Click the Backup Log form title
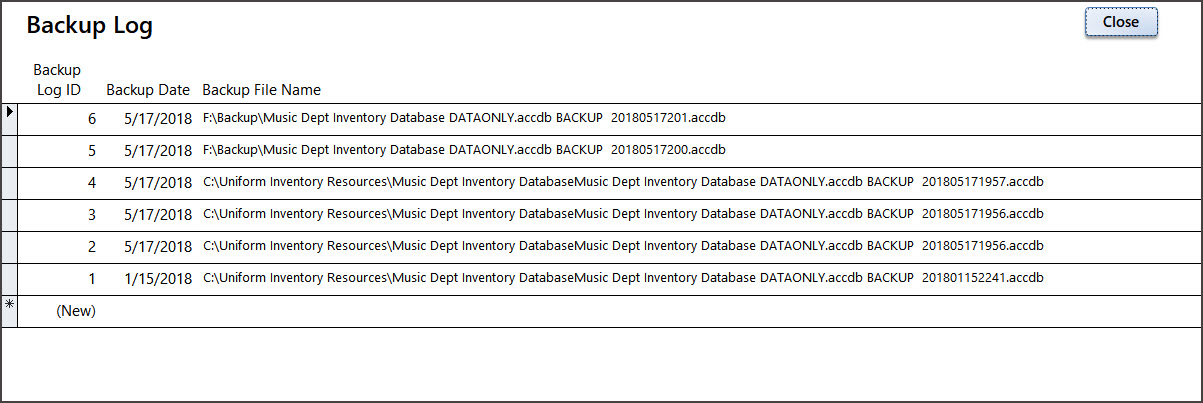The height and width of the screenshot is (403, 1203). pos(90,26)
